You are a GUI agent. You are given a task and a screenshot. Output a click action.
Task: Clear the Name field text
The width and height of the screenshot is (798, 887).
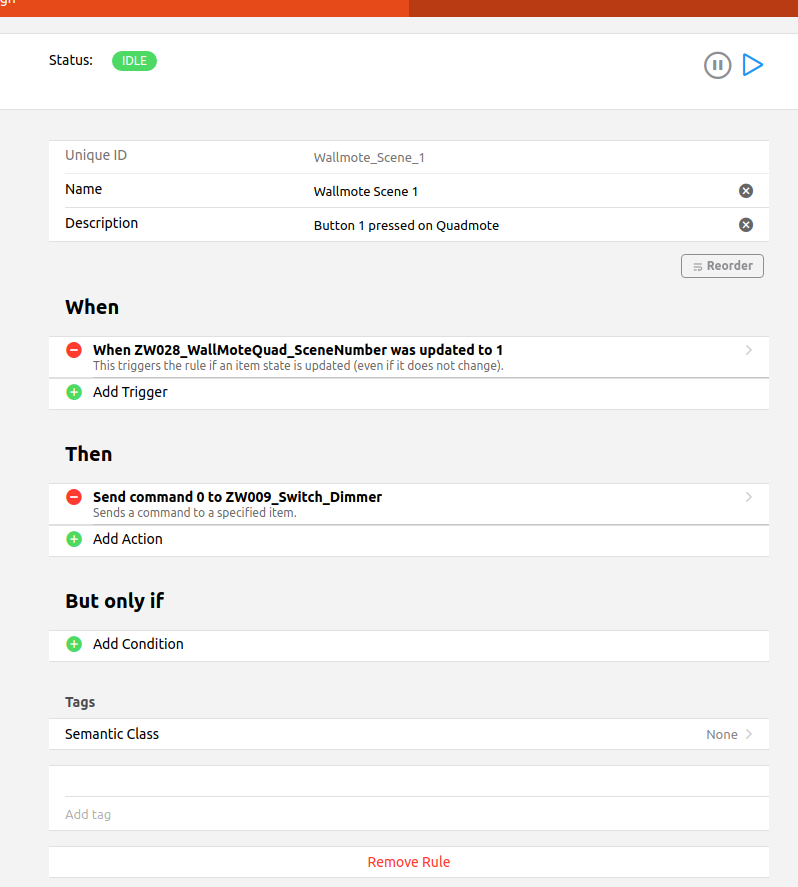point(745,191)
